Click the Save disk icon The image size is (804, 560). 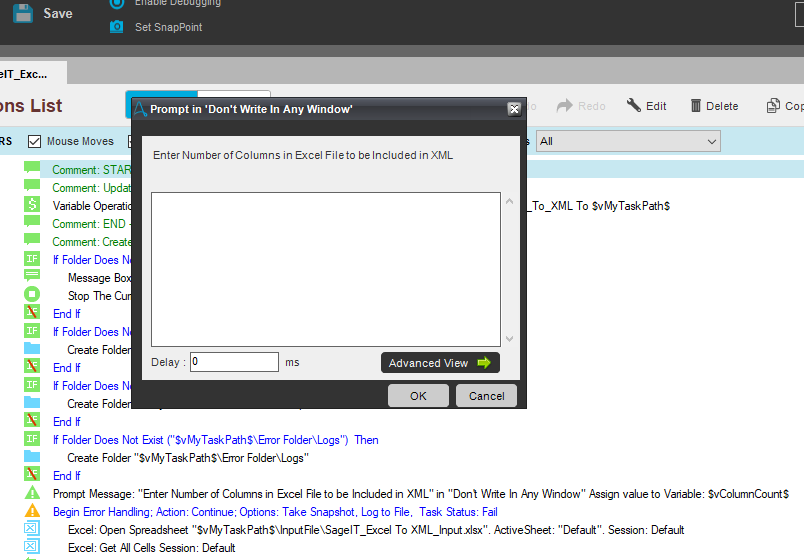(x=23, y=13)
